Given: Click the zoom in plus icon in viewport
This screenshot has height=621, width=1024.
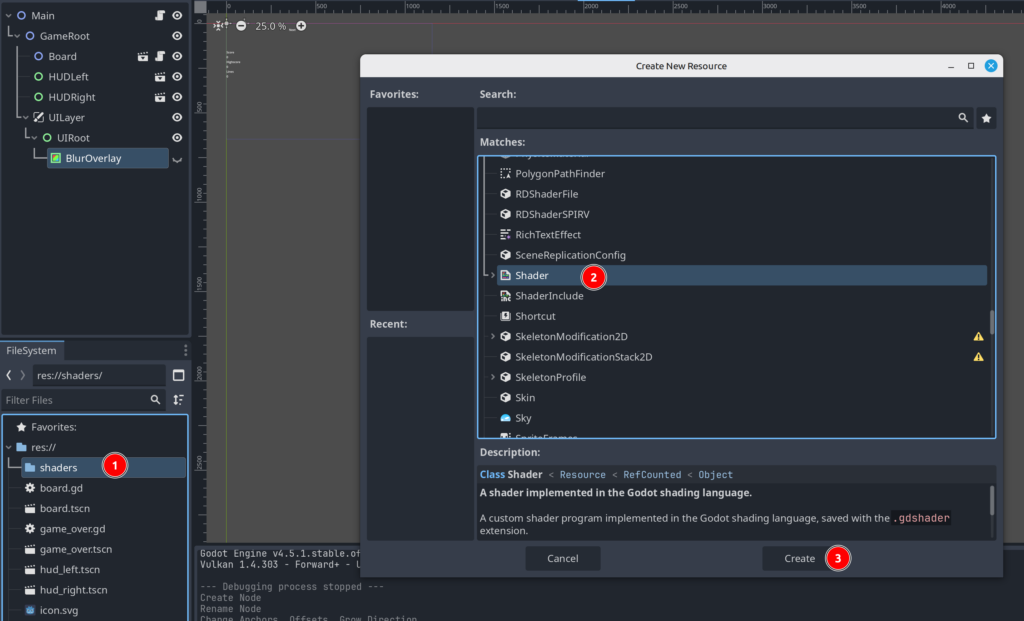Looking at the screenshot, I should pos(301,25).
